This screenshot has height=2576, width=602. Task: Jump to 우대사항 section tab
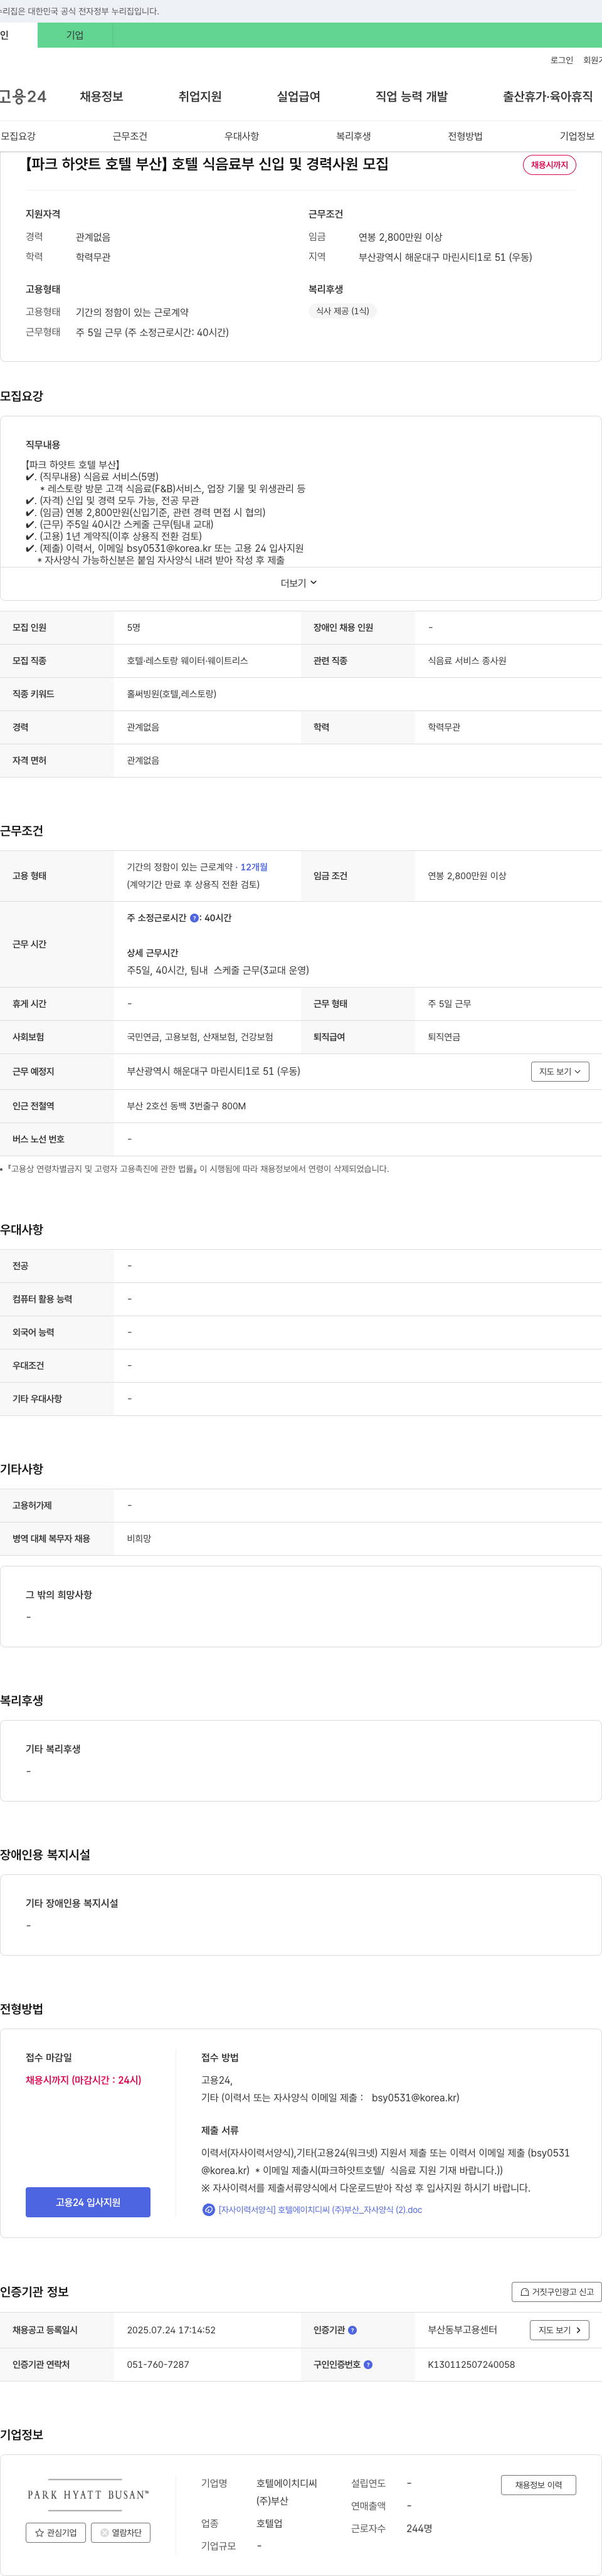pyautogui.click(x=241, y=136)
